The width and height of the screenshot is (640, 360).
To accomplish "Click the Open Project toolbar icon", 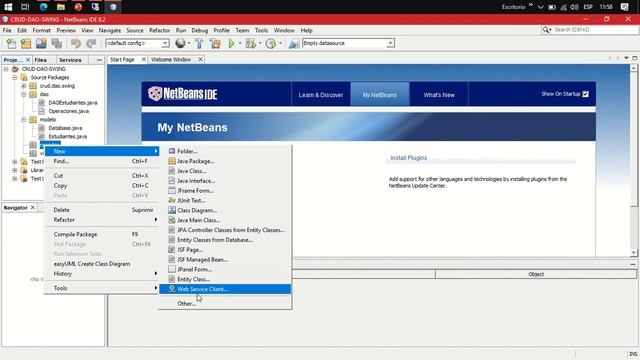I will click(41, 43).
